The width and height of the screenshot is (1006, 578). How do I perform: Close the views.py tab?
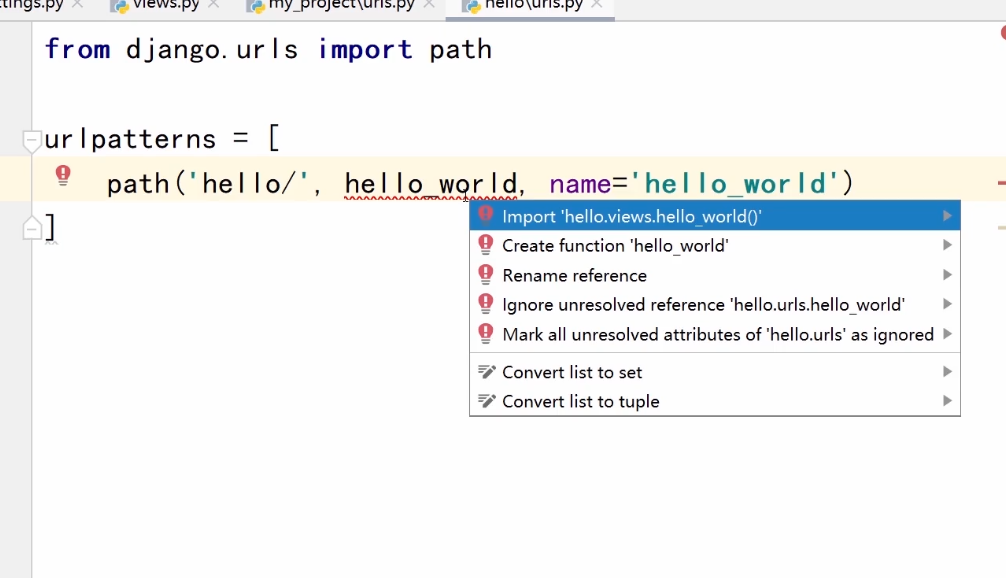214,5
